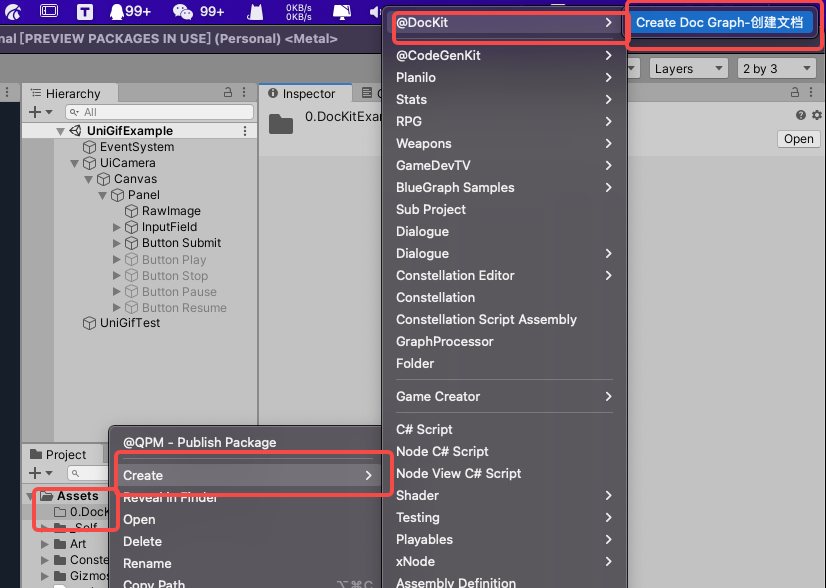Open the Stats submenu
This screenshot has width=826, height=588.
pos(505,100)
